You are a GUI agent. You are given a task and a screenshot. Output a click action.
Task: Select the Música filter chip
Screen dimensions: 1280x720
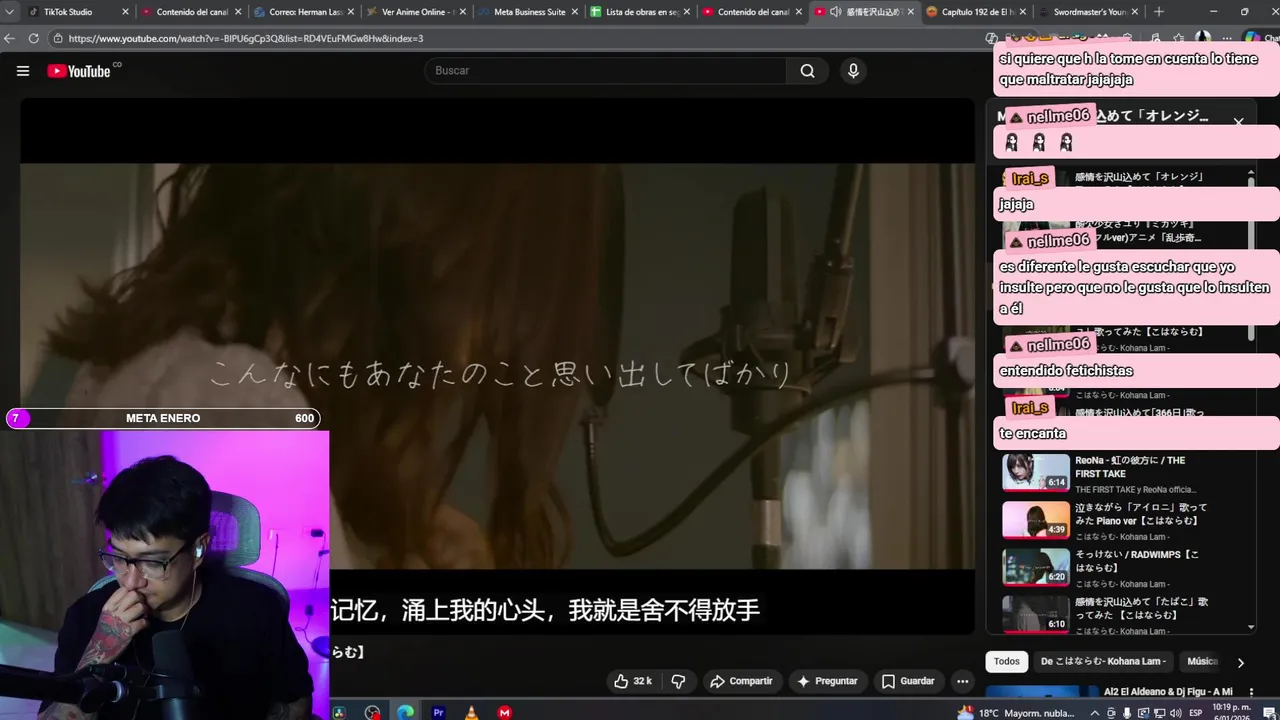pos(1203,661)
